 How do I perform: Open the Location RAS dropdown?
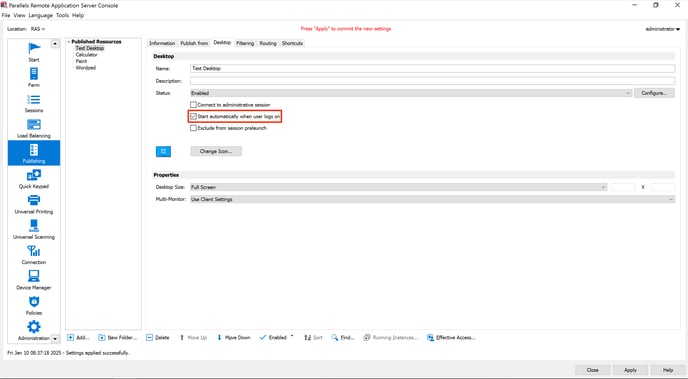coord(38,29)
